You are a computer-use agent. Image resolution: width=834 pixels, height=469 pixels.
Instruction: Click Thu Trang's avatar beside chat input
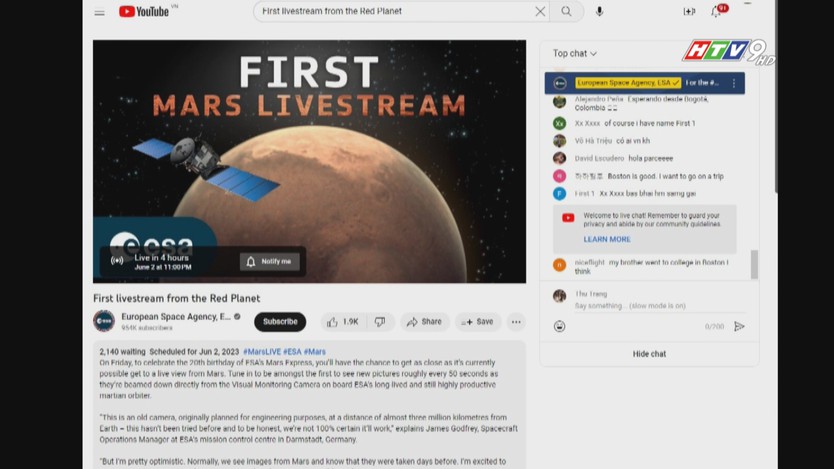point(559,296)
